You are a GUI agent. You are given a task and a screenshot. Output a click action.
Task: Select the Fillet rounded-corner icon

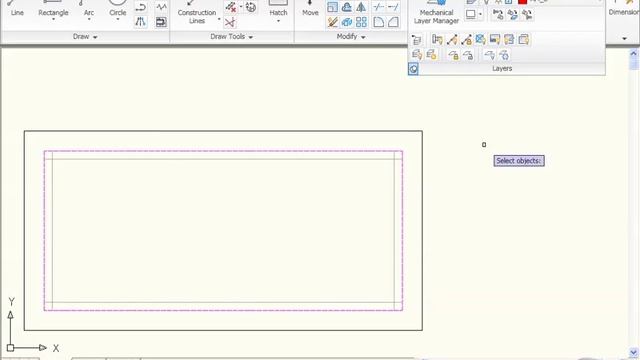pyautogui.click(x=378, y=22)
